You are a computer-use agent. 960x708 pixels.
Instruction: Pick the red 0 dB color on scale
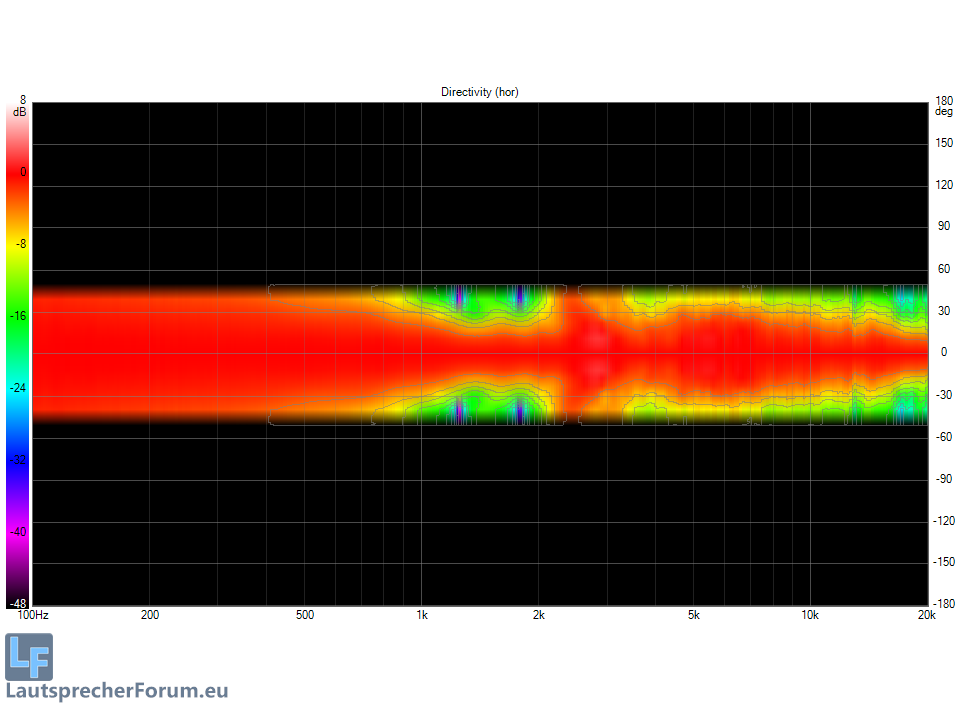pos(19,172)
